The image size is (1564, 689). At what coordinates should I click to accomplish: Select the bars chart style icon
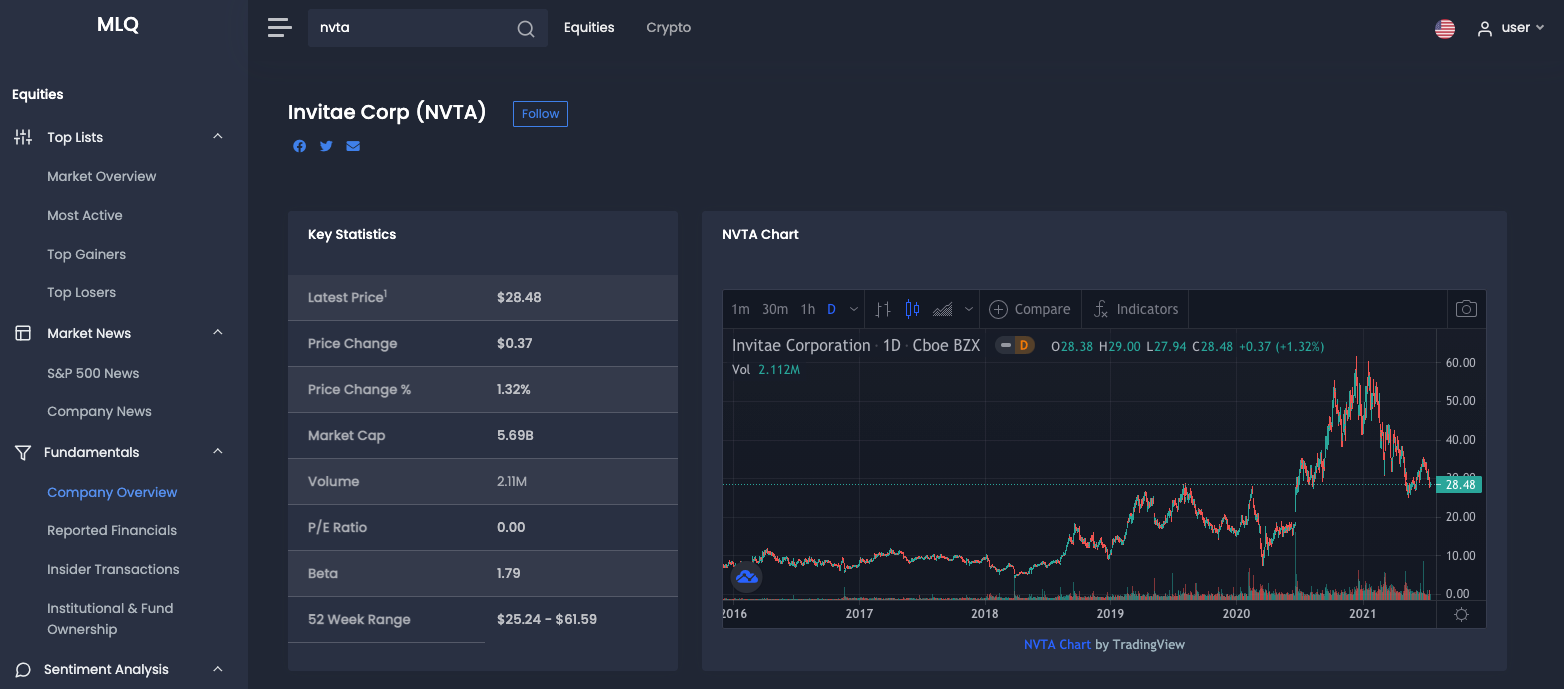click(x=882, y=309)
